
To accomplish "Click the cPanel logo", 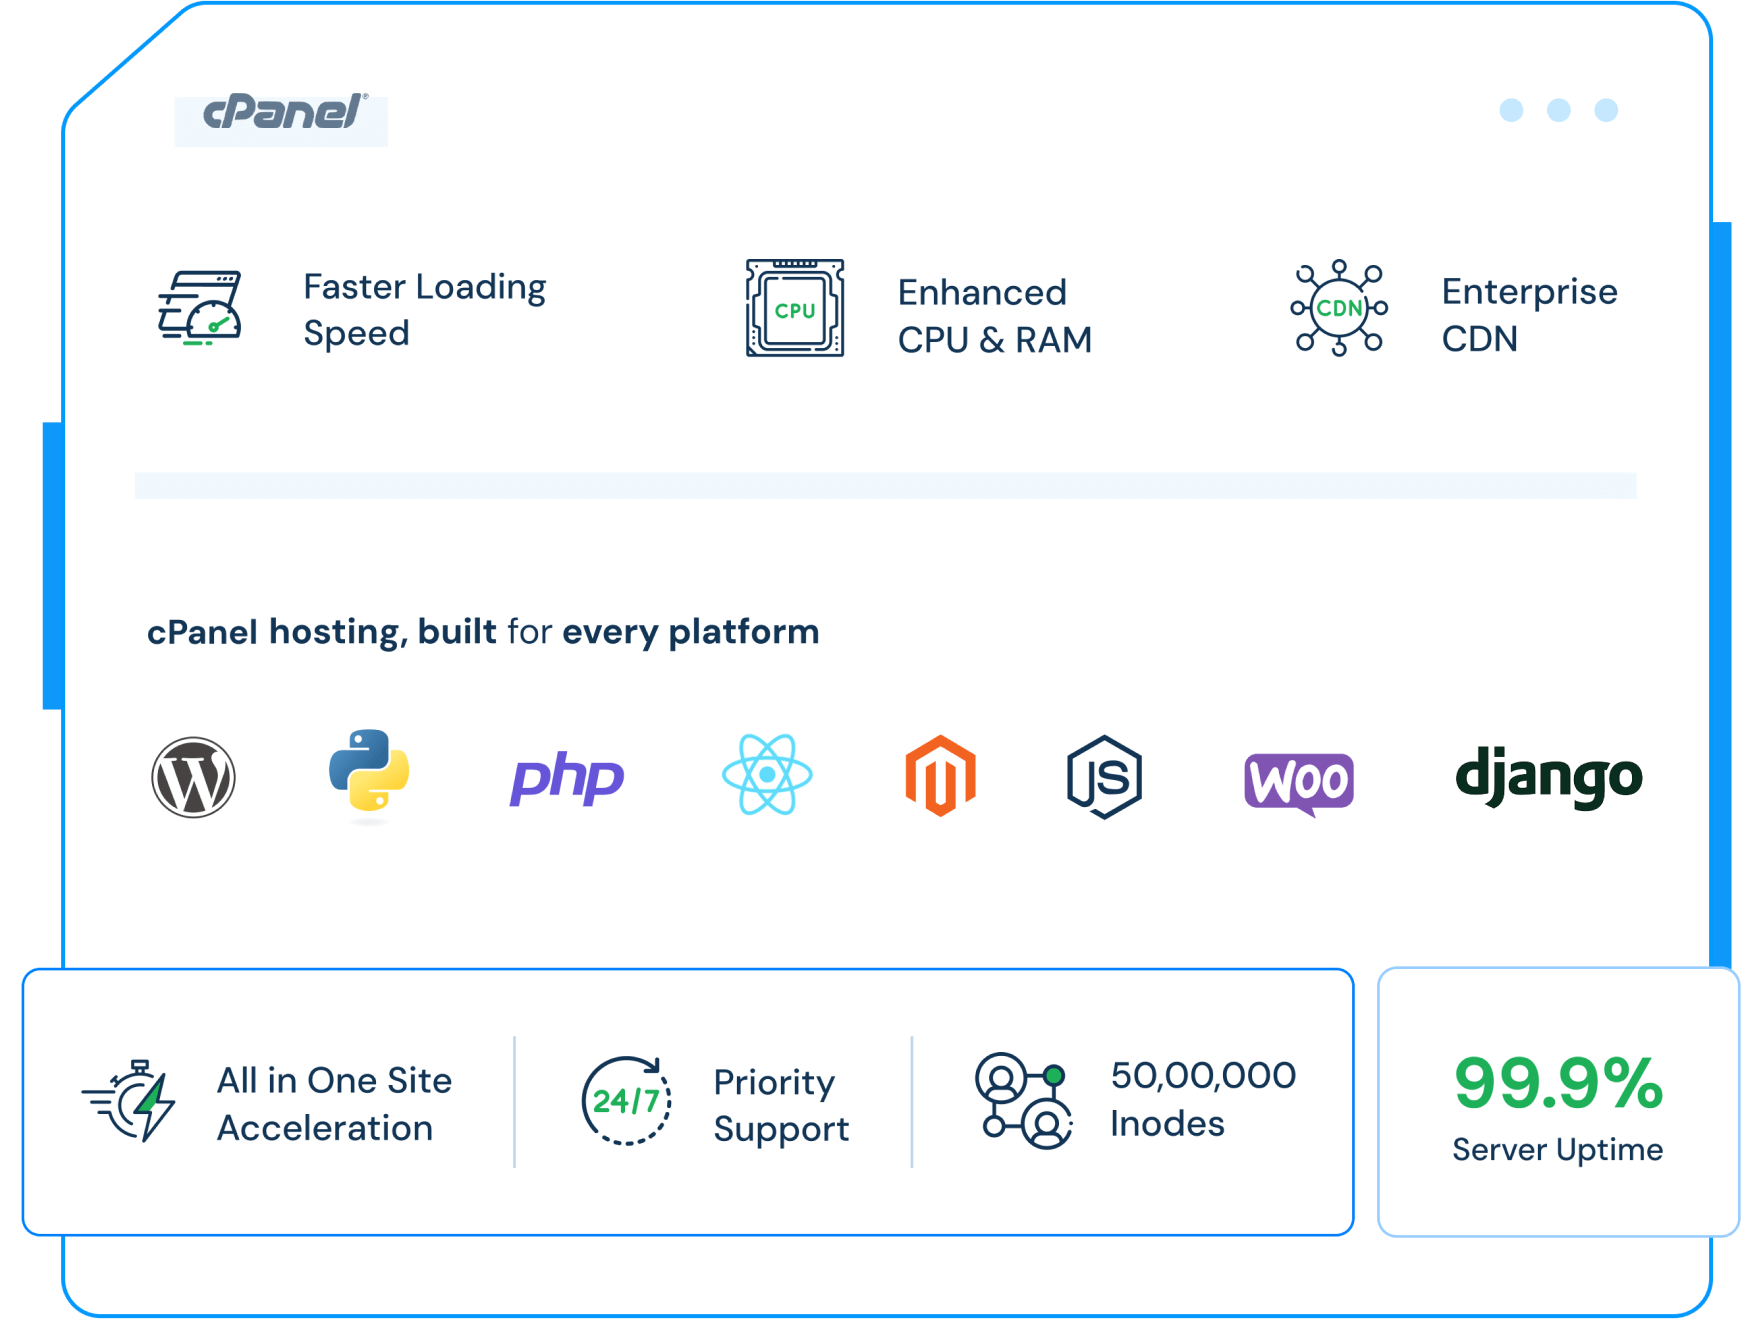I will pos(281,112).
